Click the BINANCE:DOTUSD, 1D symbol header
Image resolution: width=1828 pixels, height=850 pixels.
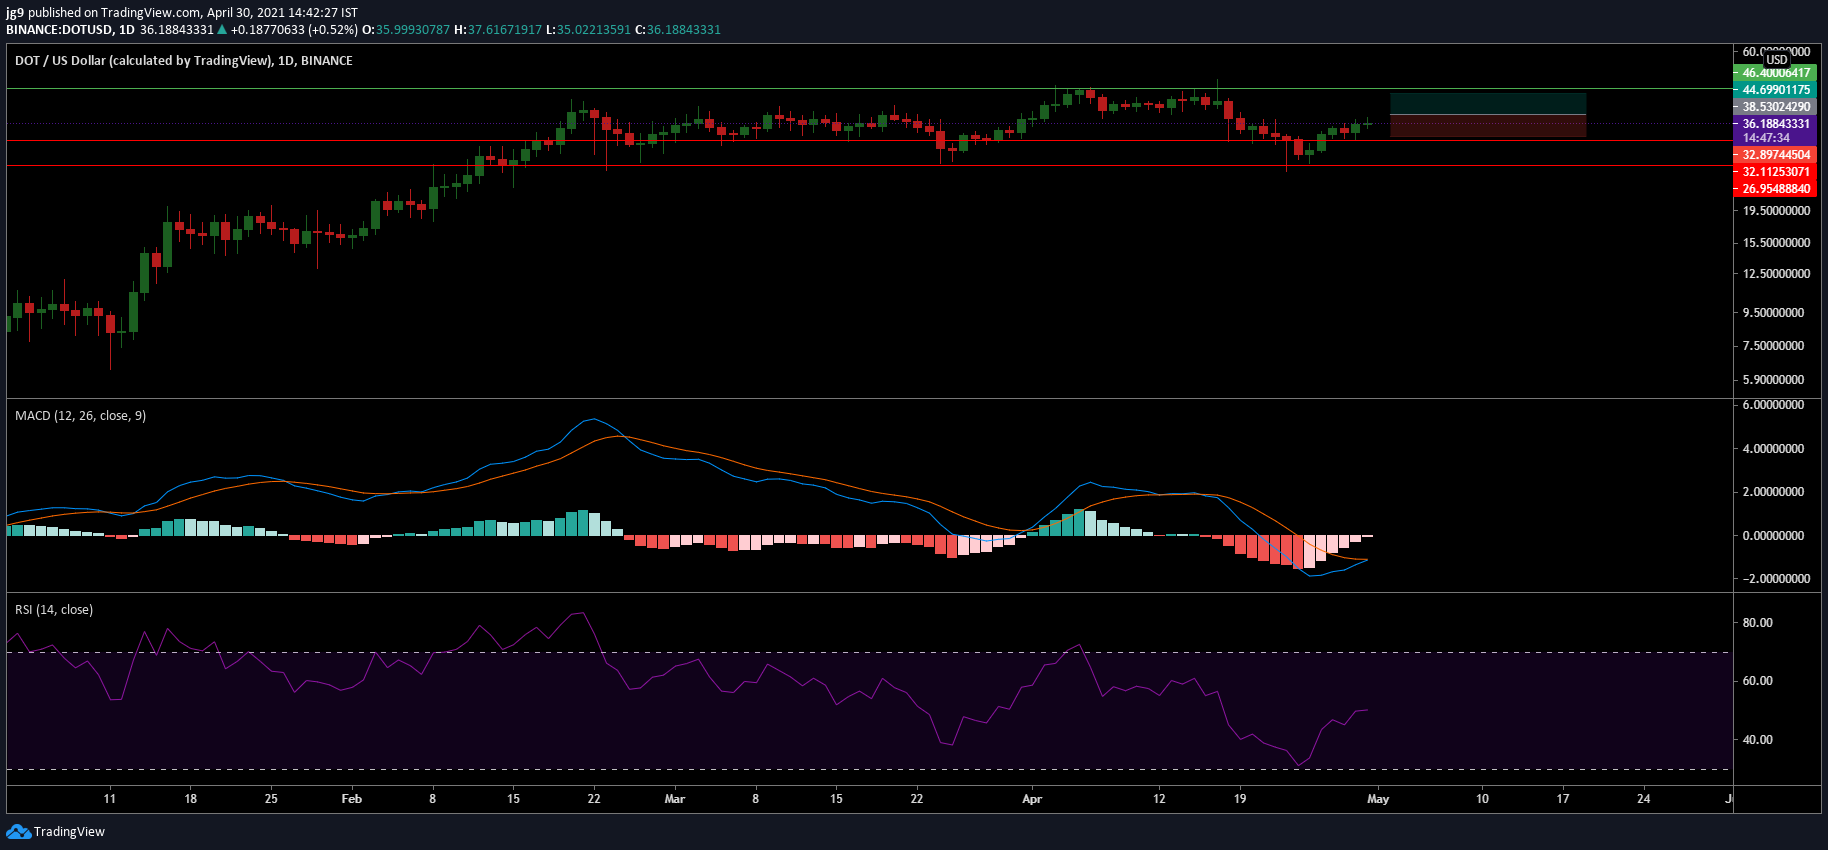70,30
